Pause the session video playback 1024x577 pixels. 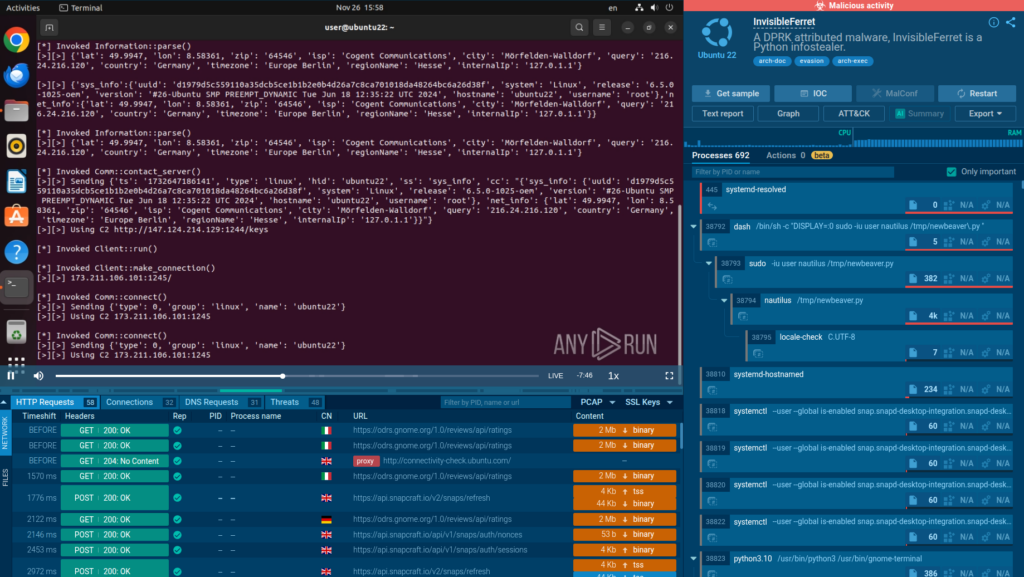click(12, 376)
